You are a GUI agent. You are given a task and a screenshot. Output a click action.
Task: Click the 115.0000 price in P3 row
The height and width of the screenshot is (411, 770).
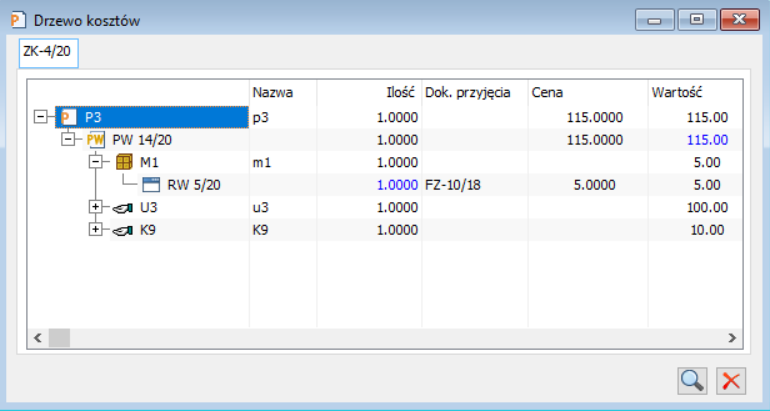click(595, 118)
